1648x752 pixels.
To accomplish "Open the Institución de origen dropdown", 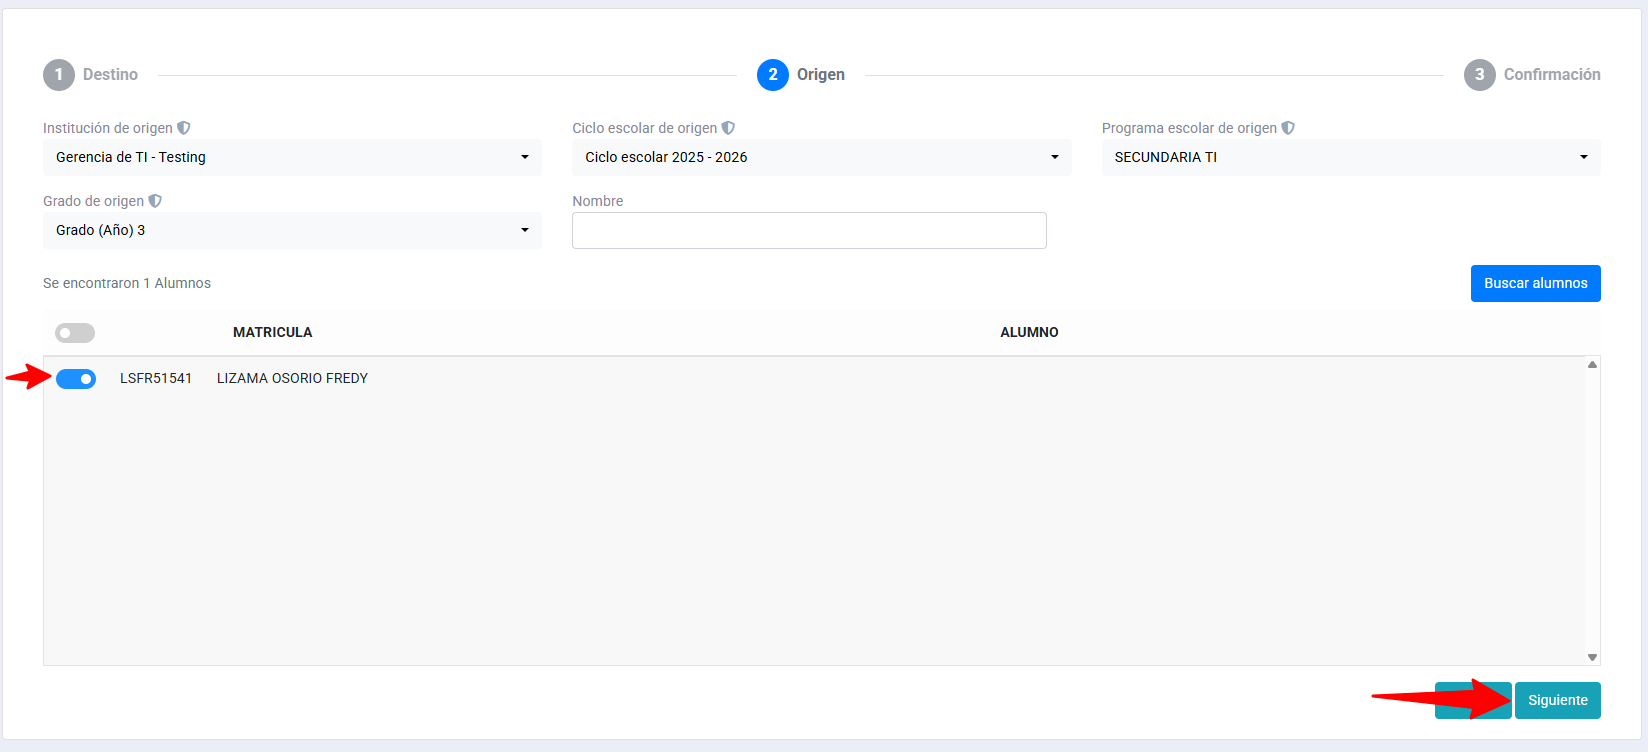I will click(x=292, y=157).
